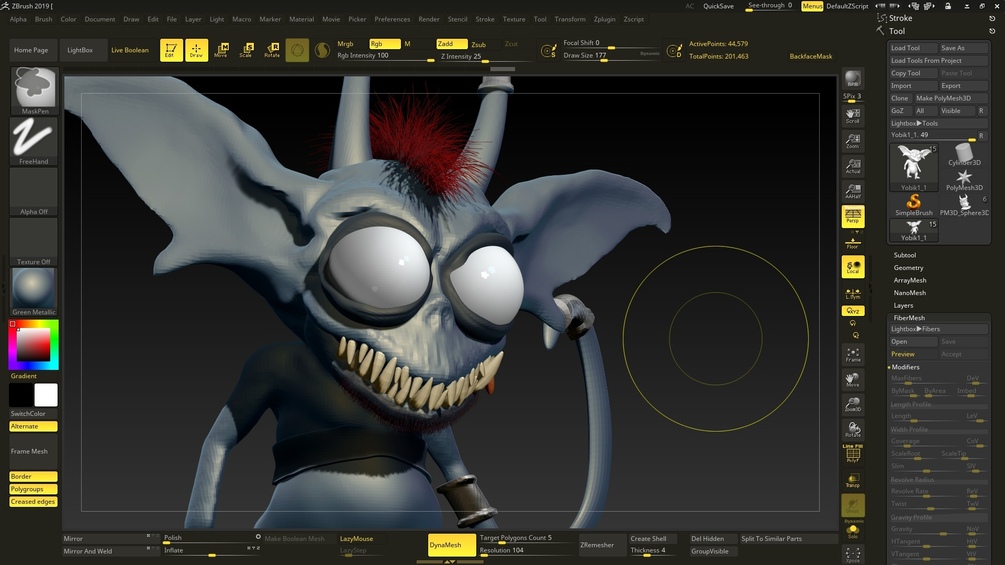
Task: Toggle the Mrgb mode button
Action: point(345,44)
